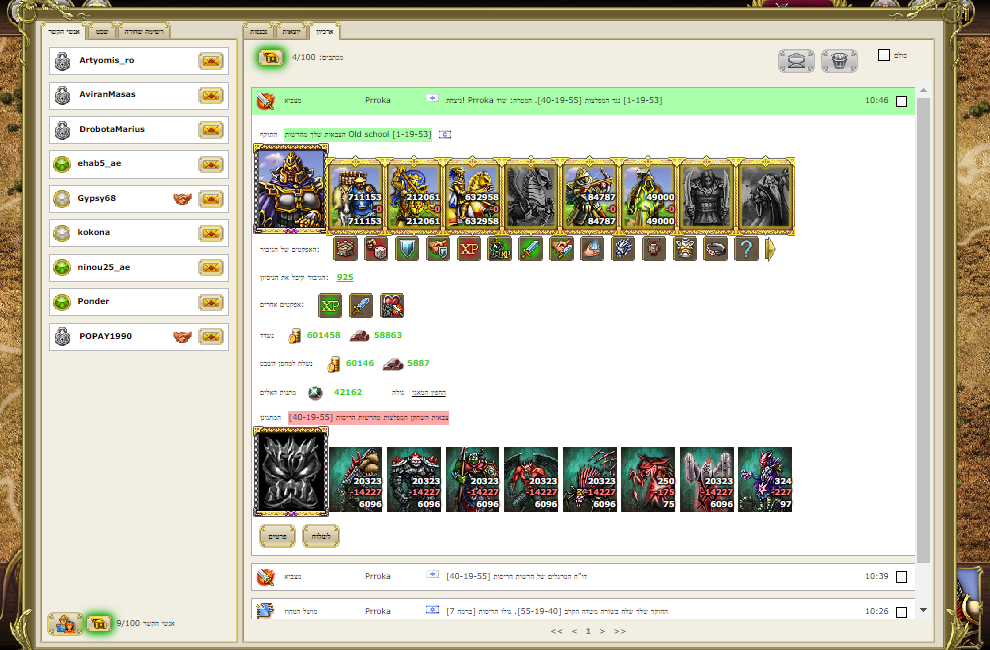Click the scrollbar up arrow of message list
990x650 pixels.
point(923,91)
